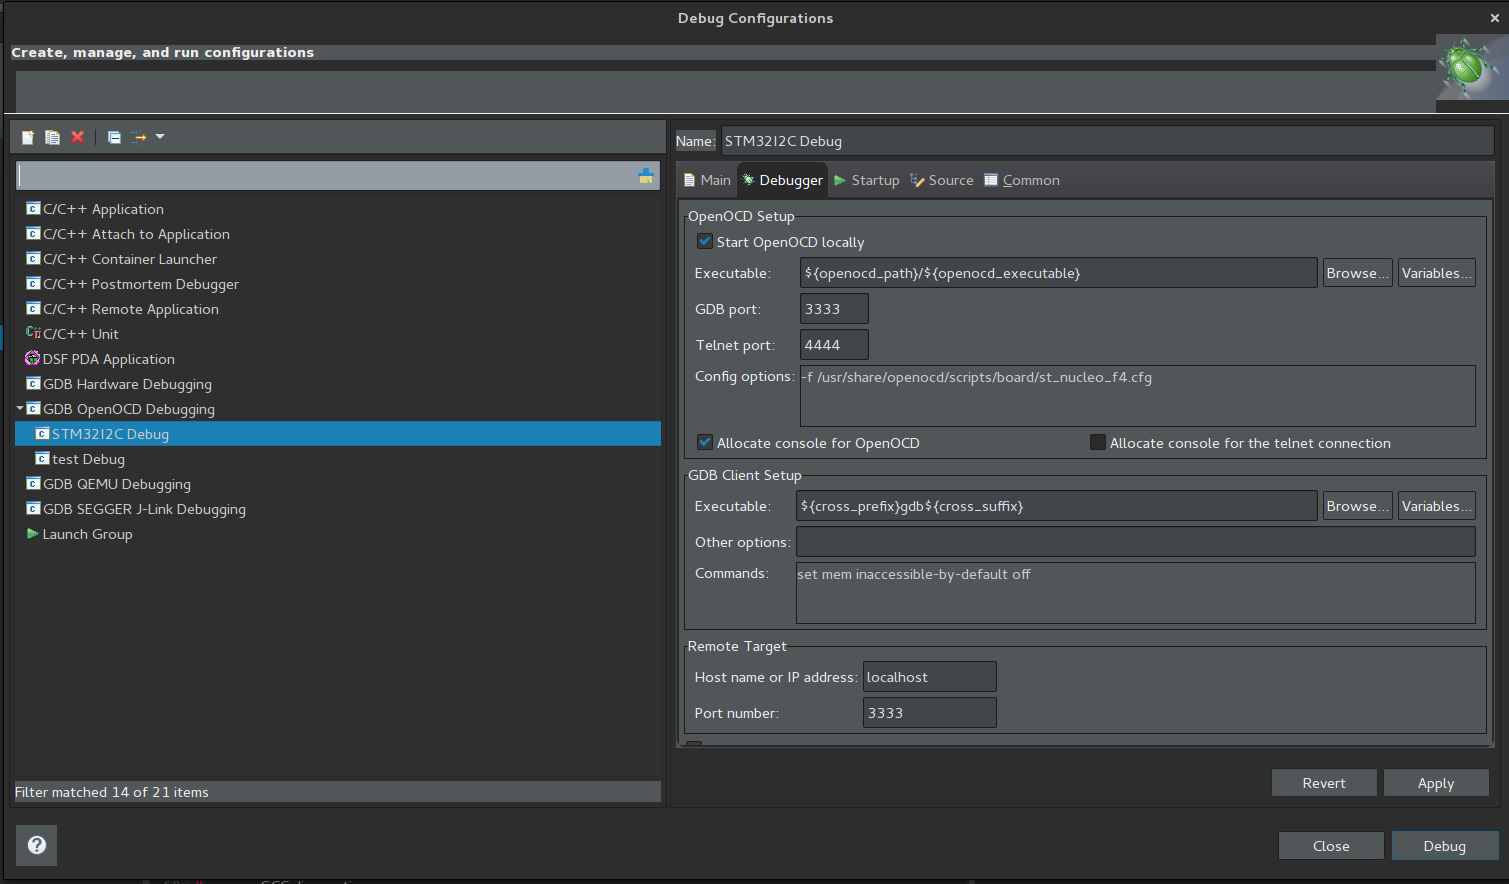Uncheck Start OpenOCD locally
The height and width of the screenshot is (884, 1509).
(705, 242)
